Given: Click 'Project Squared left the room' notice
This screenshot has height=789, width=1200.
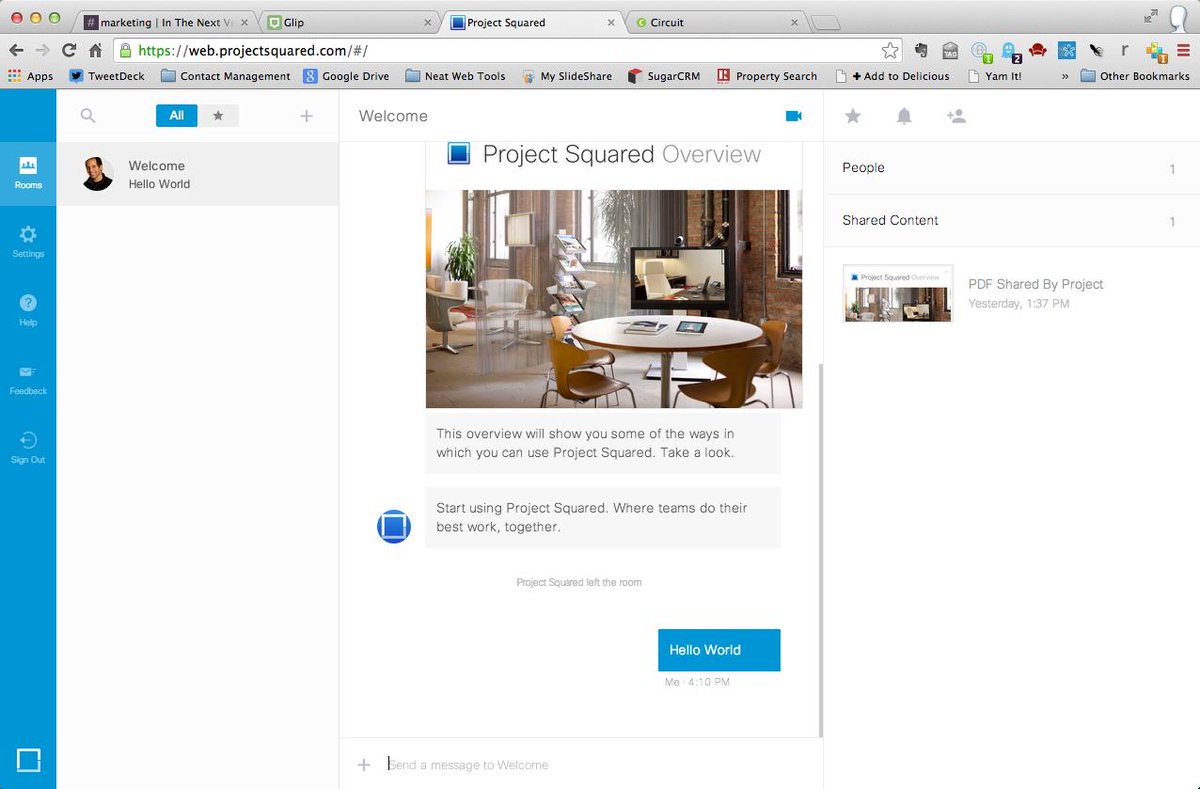Looking at the screenshot, I should pyautogui.click(x=579, y=582).
